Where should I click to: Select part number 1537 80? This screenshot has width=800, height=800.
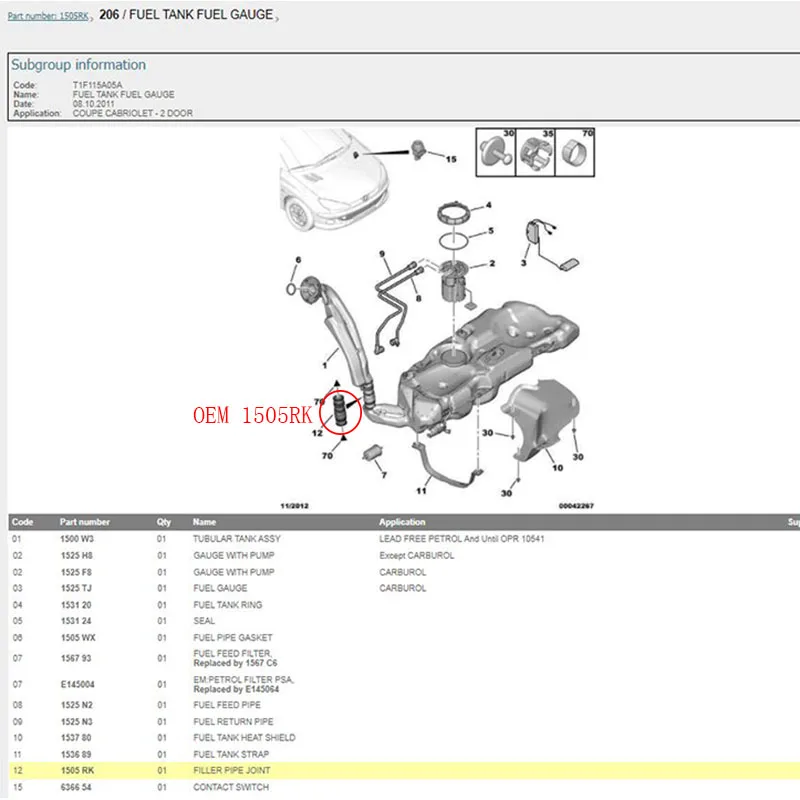76,738
